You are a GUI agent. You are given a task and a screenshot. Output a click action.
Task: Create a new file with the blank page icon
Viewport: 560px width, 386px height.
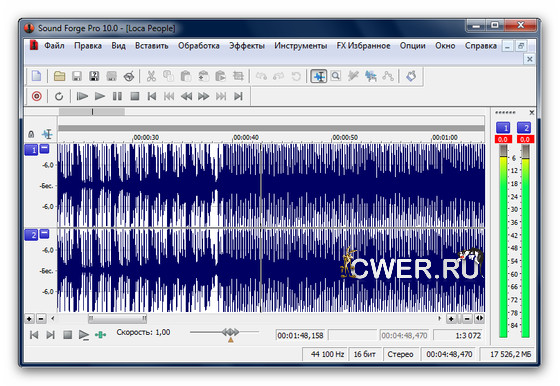click(36, 76)
